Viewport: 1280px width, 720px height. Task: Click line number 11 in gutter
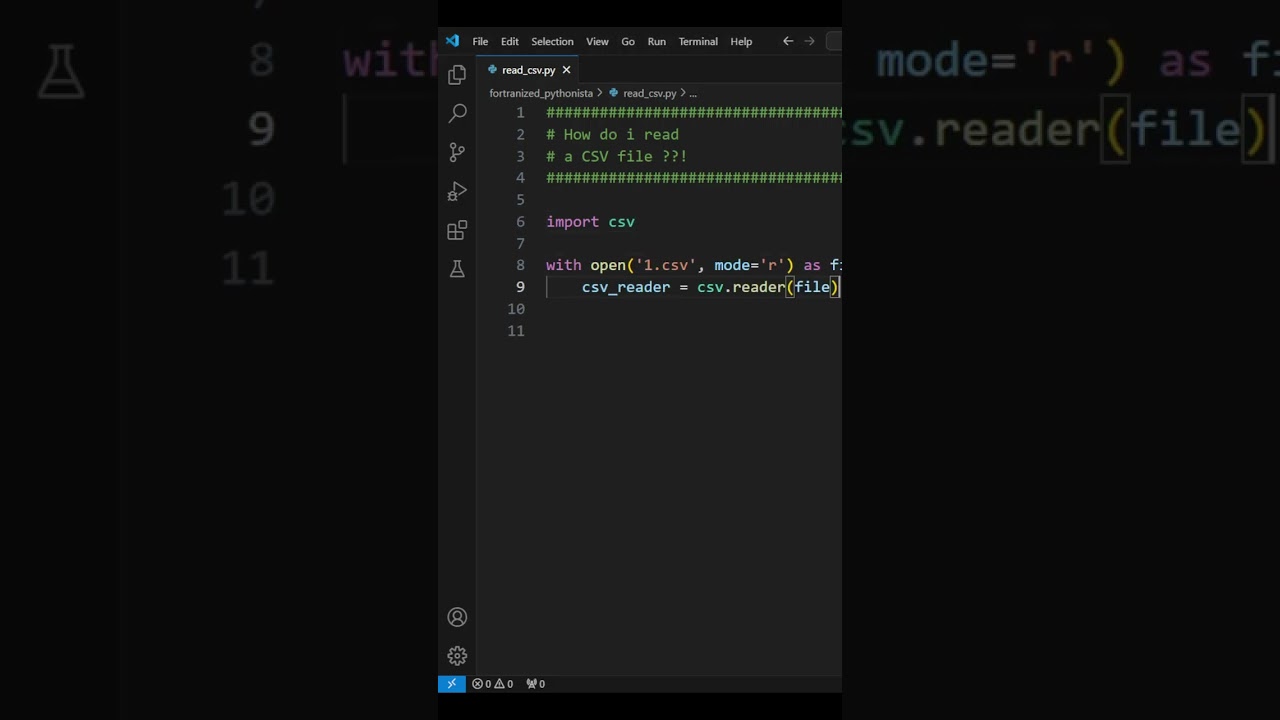coord(516,331)
